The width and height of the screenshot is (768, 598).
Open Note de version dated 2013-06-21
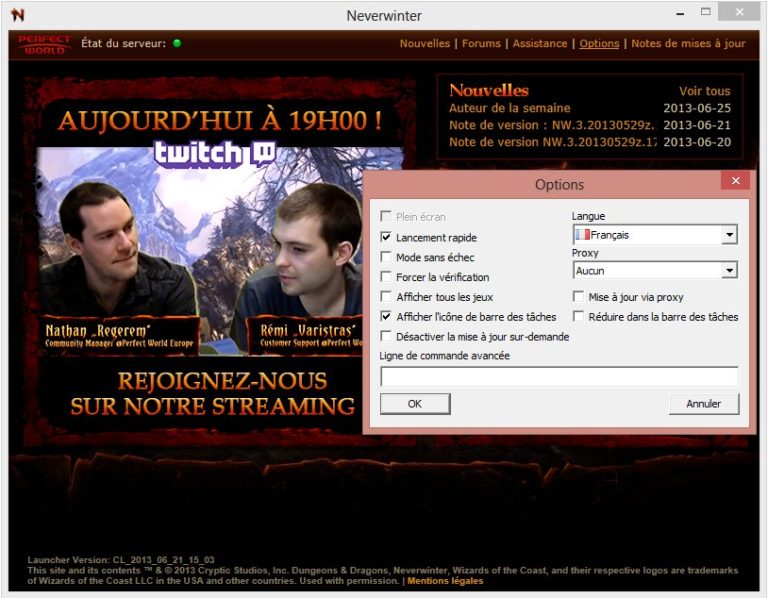coord(552,125)
